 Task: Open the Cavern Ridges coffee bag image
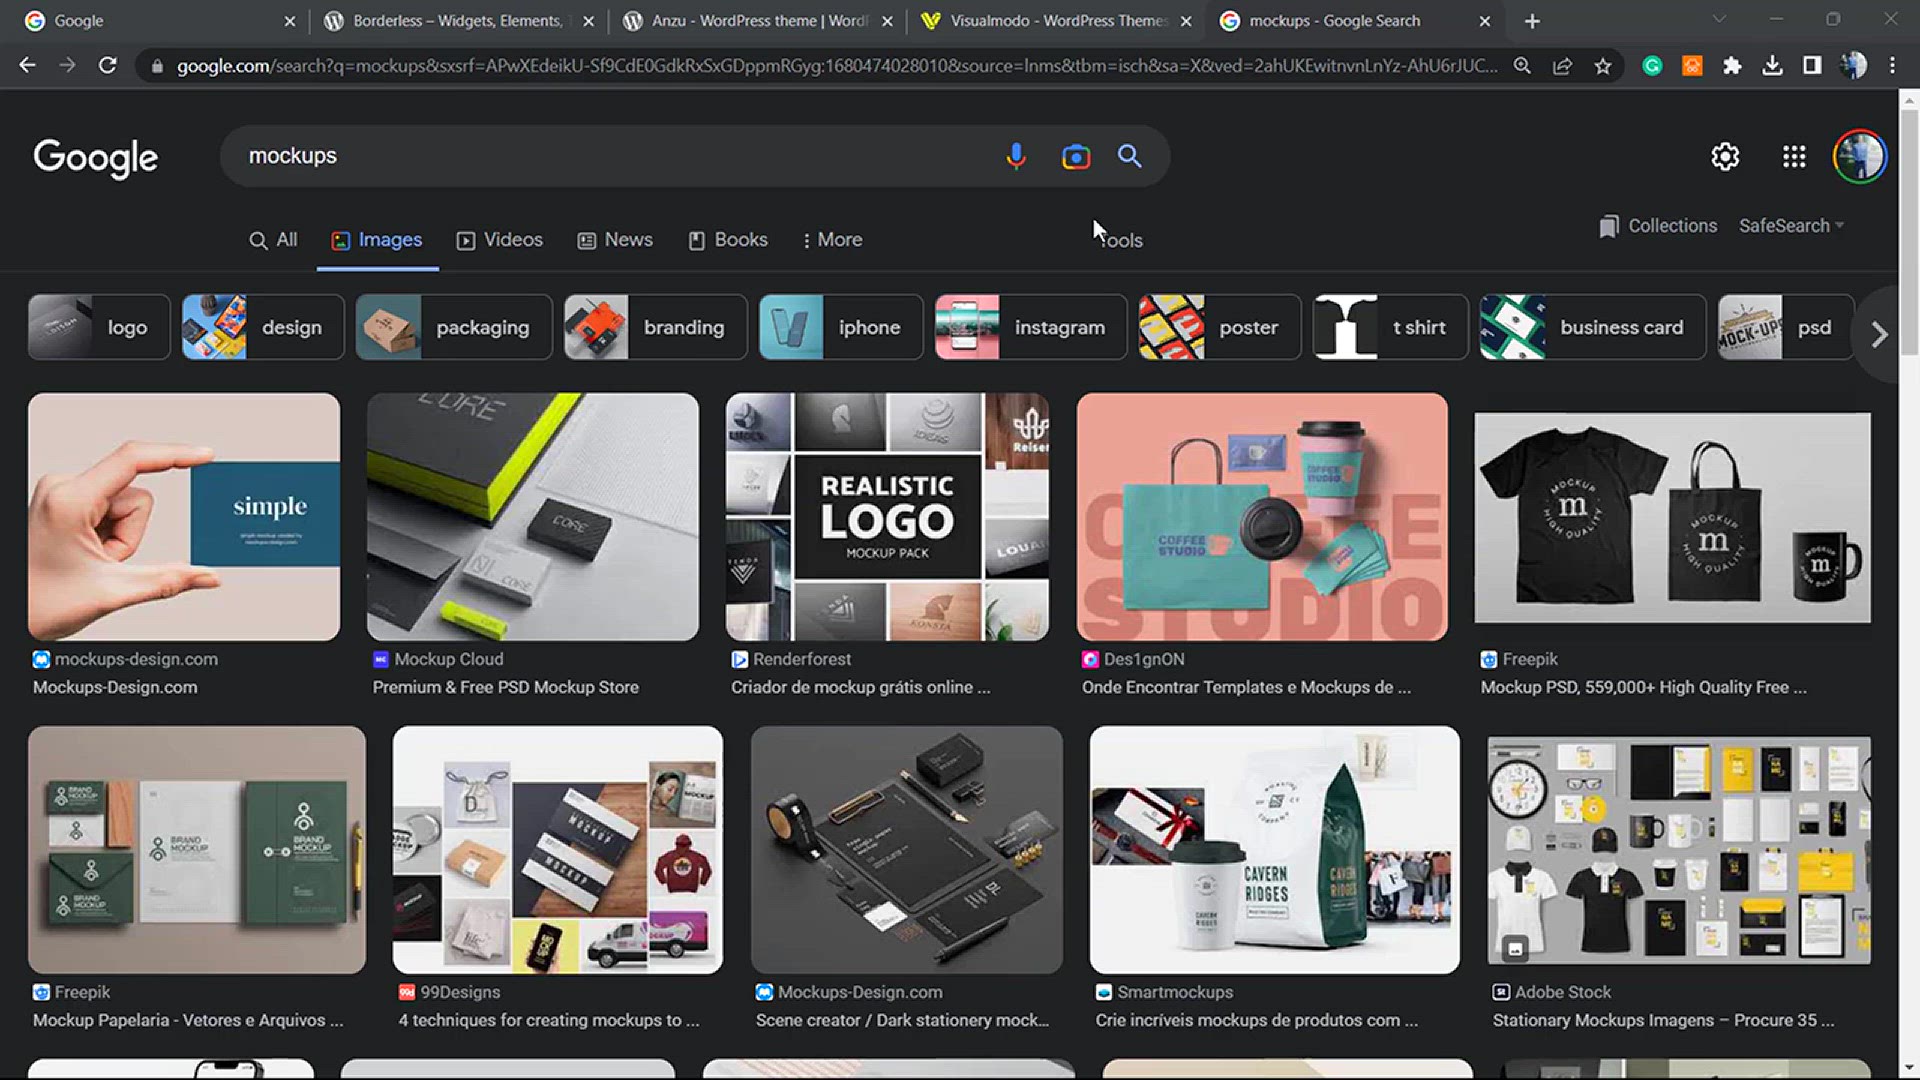point(1275,850)
